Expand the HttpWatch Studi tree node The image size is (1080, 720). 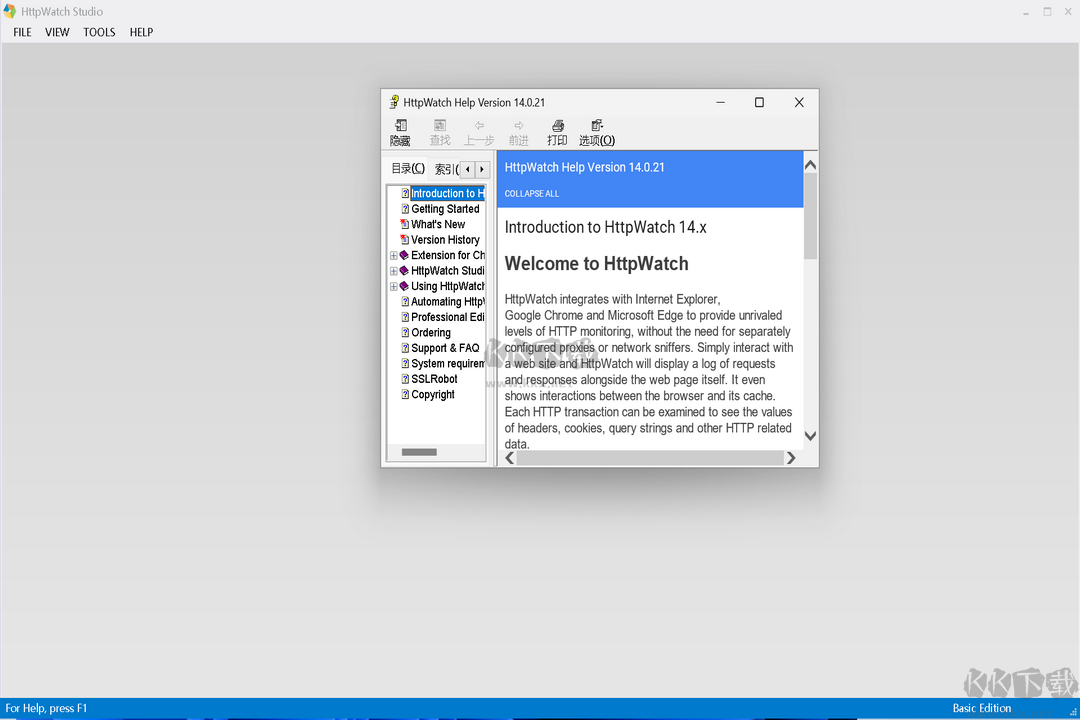pos(393,271)
